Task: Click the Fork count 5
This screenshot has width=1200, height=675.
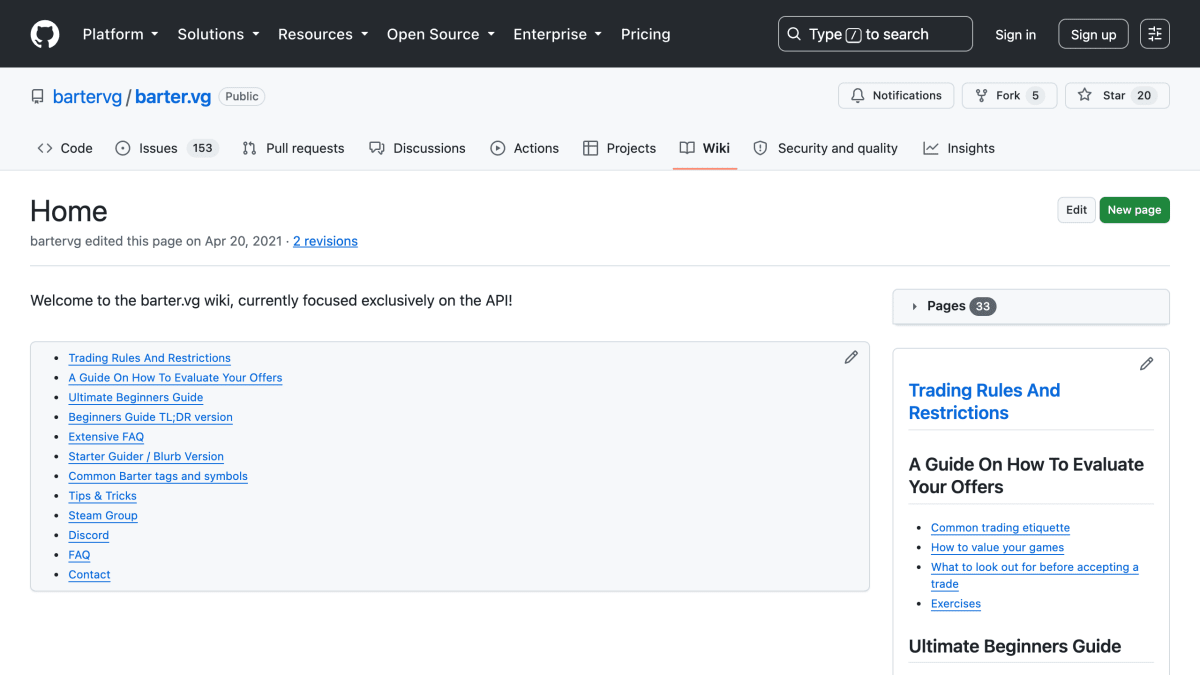Action: (1035, 96)
